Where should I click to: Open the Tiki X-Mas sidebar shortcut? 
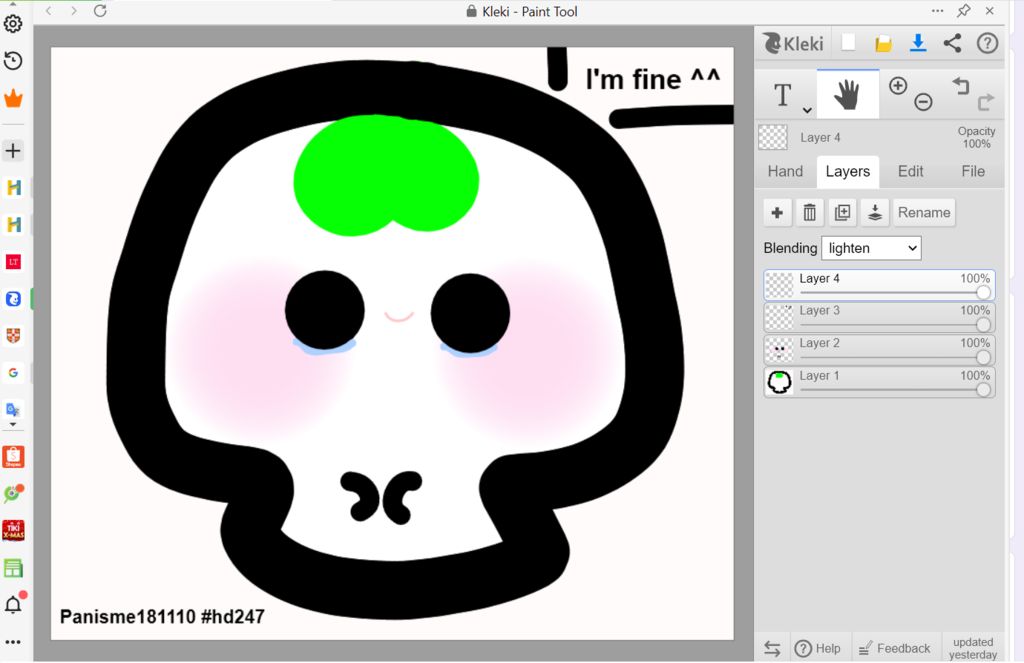pos(13,530)
